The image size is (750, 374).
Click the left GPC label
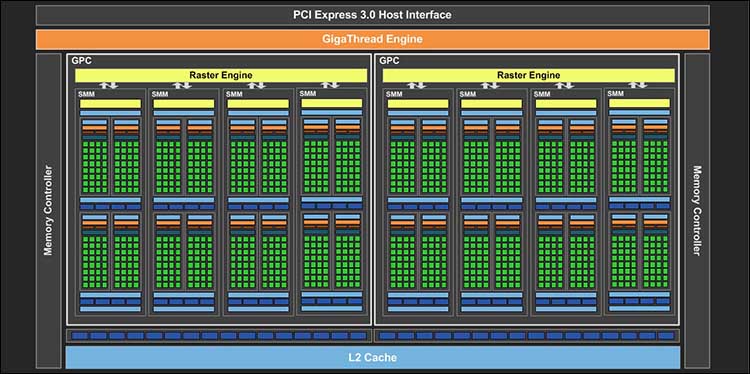click(81, 61)
